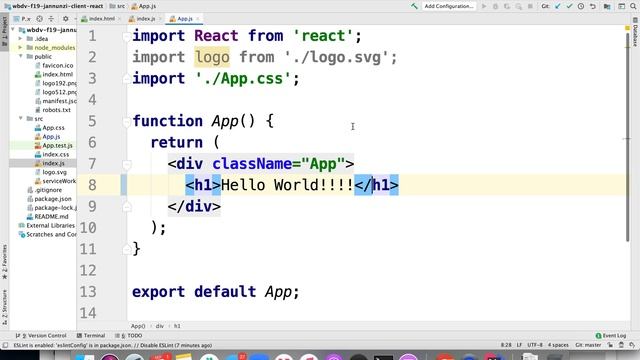Click the src breadcrumb in navigation bar
The width and height of the screenshot is (640, 360).
click(118, 6)
